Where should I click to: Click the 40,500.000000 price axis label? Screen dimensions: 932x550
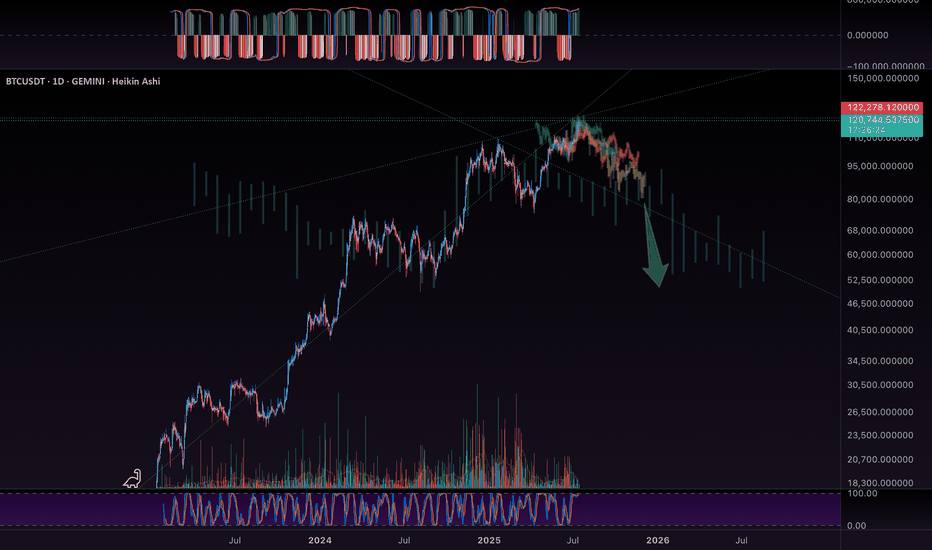(x=880, y=331)
